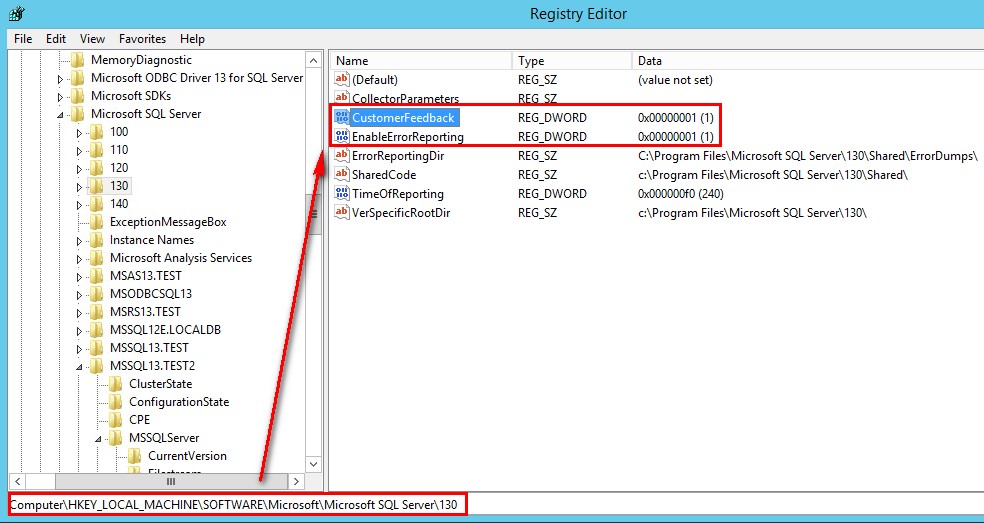The image size is (984, 523).
Task: Click the folder icon for key 120
Action: pos(96,168)
